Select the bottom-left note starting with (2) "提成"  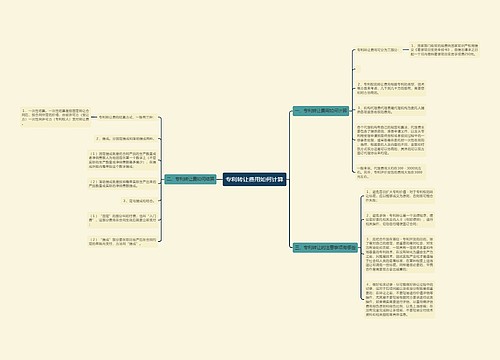(122, 241)
